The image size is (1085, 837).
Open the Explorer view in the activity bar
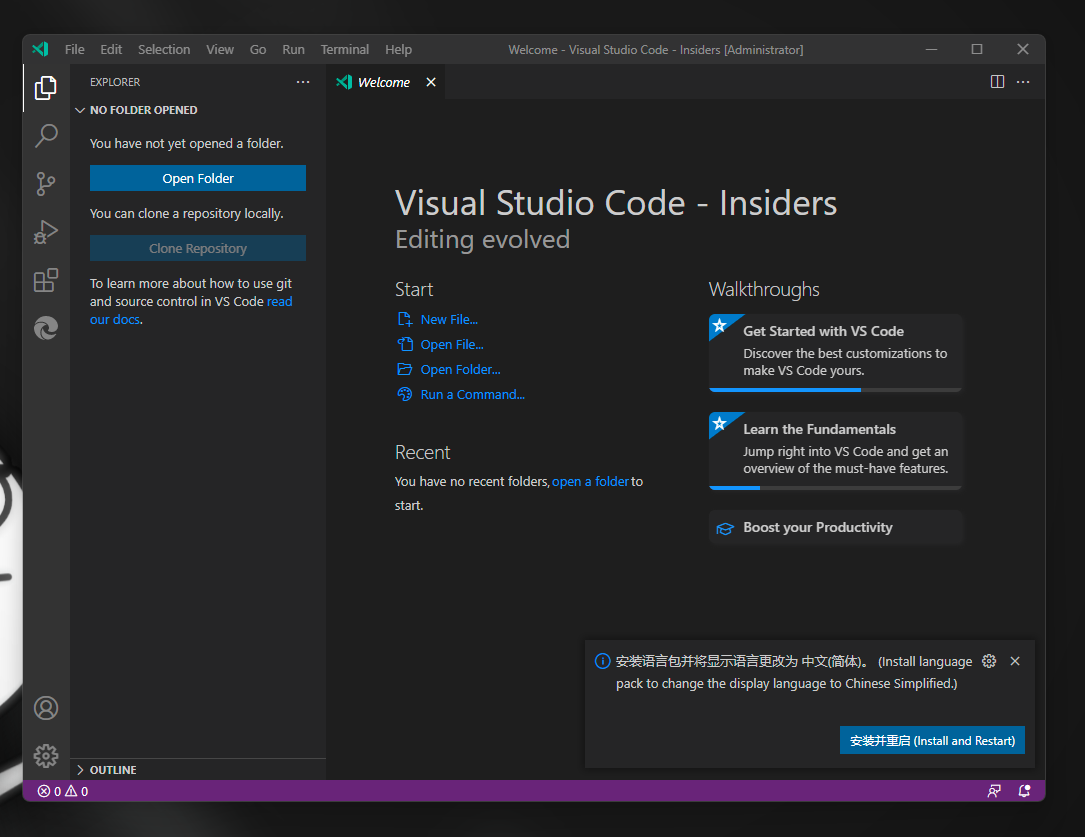click(46, 88)
